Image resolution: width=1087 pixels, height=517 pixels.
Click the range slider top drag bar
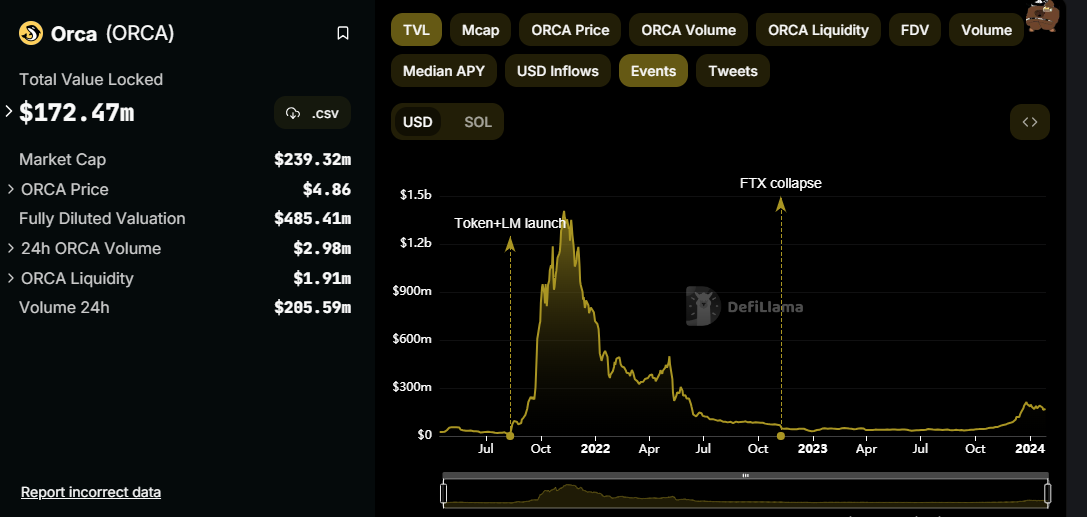pos(745,475)
